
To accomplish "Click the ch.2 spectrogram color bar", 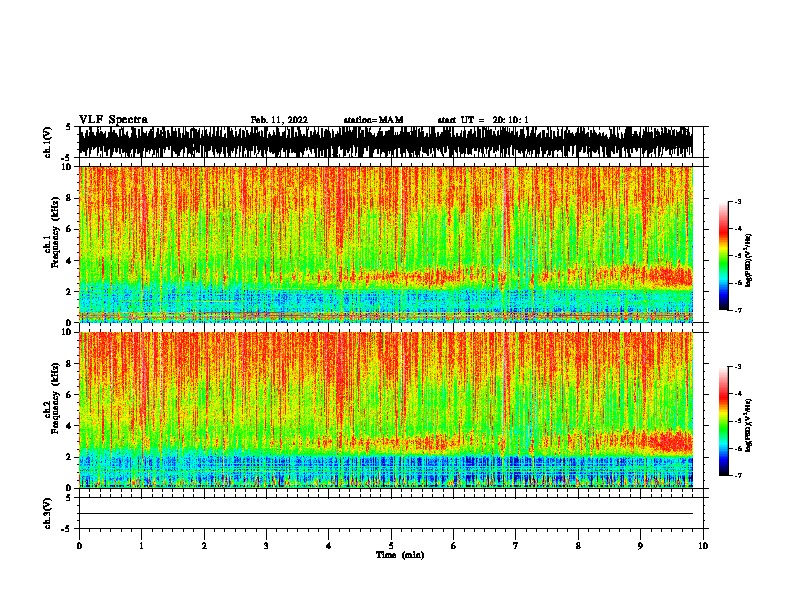I will click(723, 421).
